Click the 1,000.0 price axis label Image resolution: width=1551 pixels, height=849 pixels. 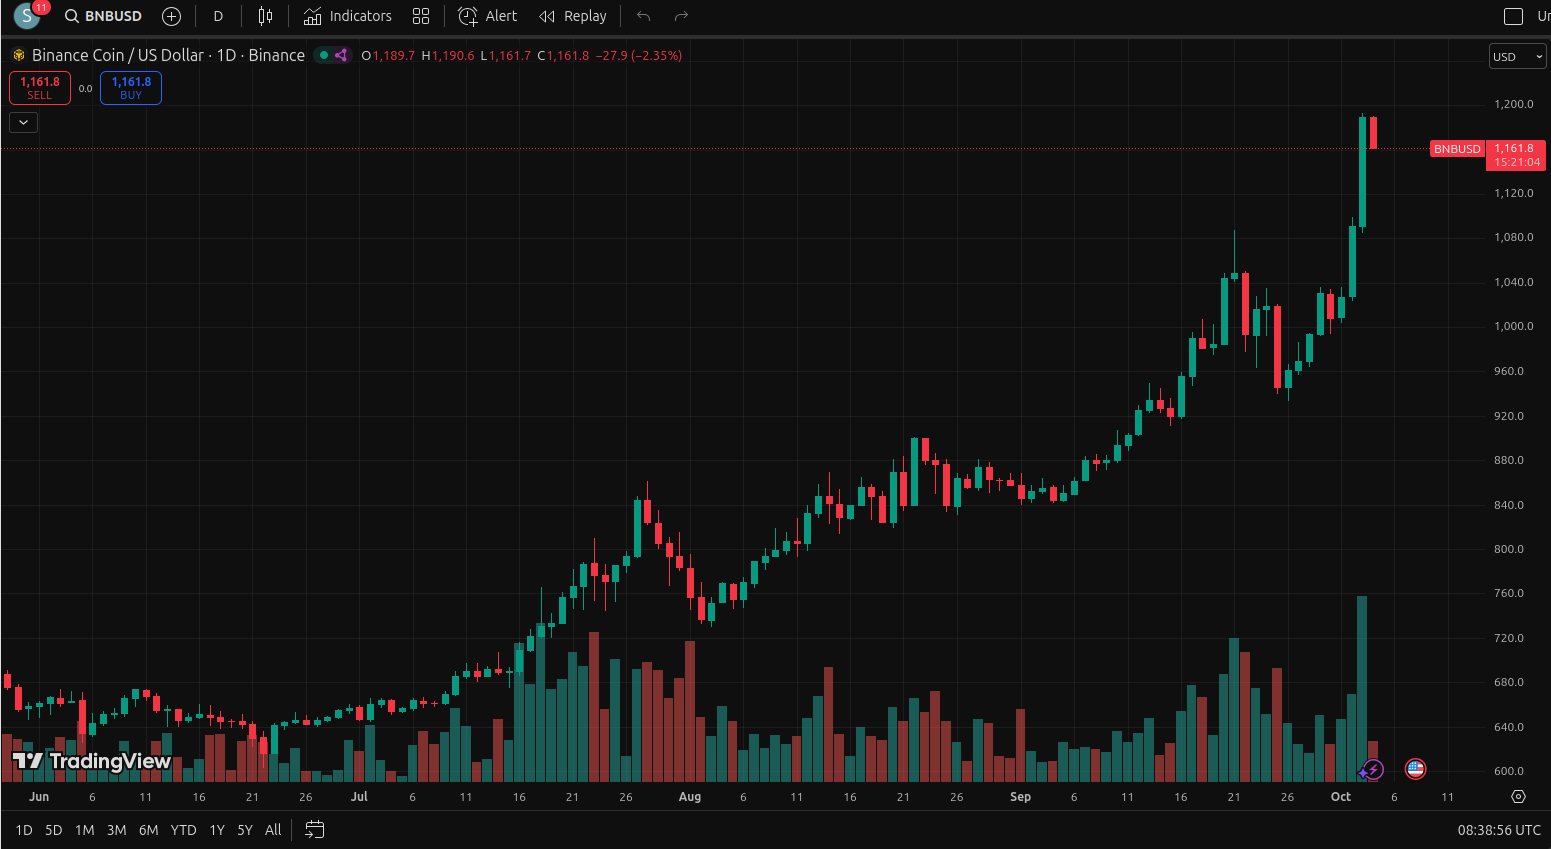(x=1514, y=326)
